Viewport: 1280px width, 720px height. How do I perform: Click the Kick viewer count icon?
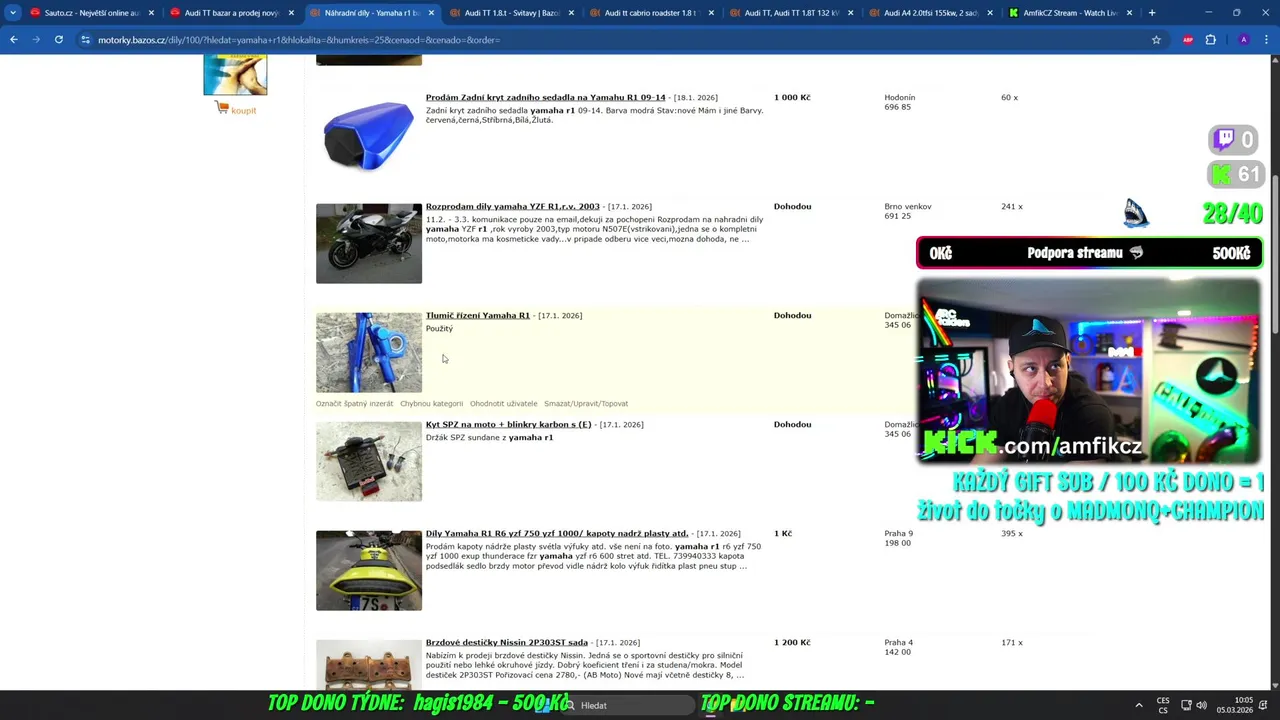click(1221, 174)
